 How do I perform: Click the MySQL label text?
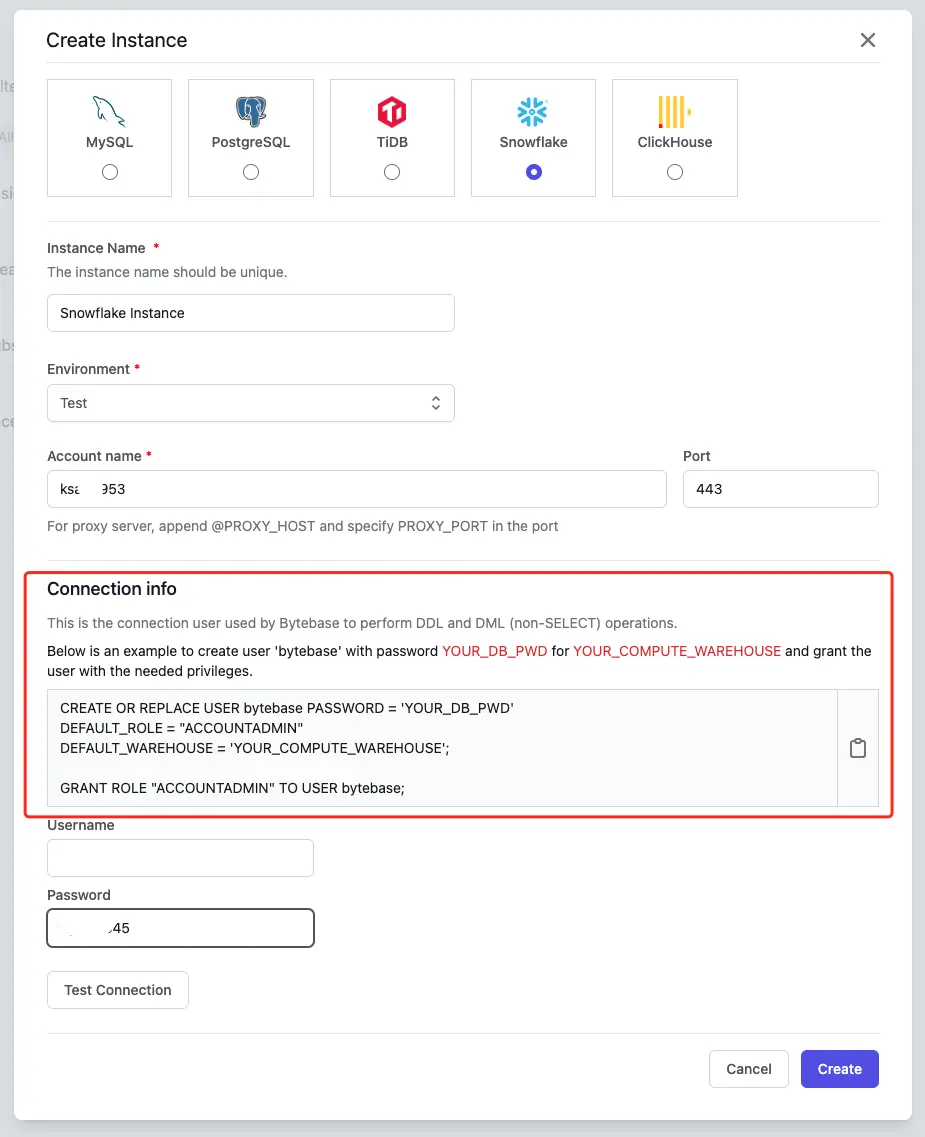[x=109, y=142]
